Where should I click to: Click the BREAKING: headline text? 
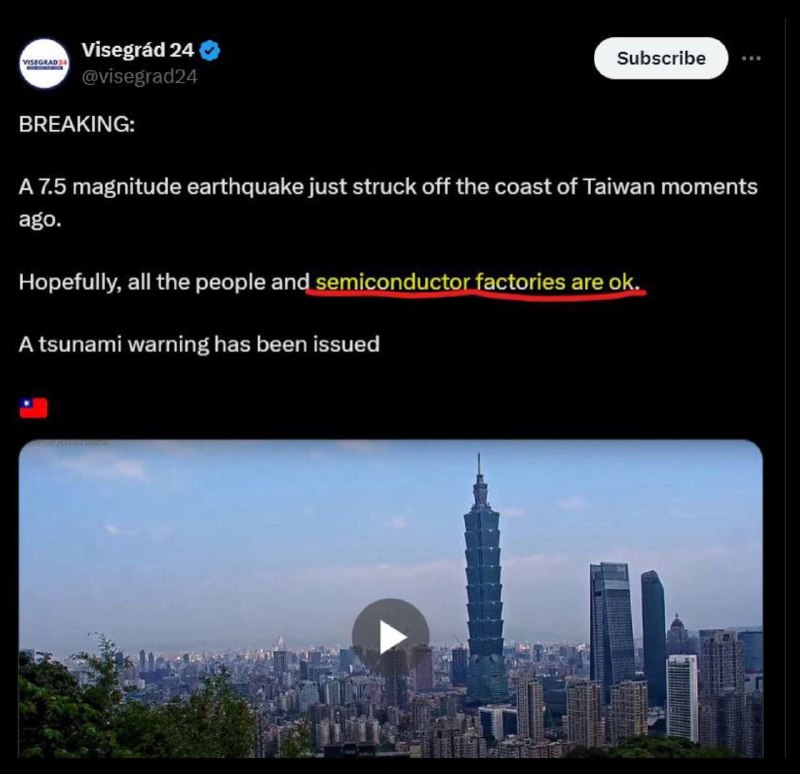(77, 124)
